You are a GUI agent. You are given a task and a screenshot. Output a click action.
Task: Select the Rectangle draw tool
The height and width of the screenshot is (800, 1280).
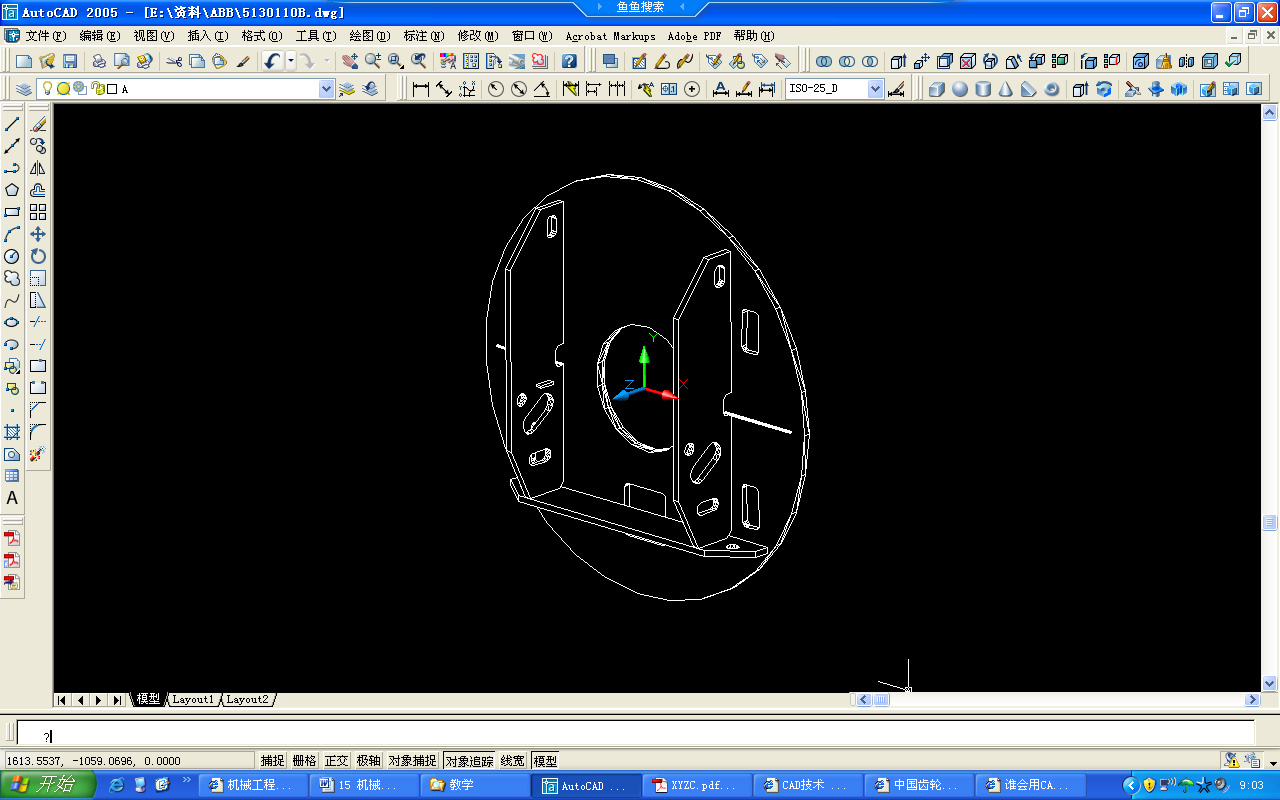point(12,212)
